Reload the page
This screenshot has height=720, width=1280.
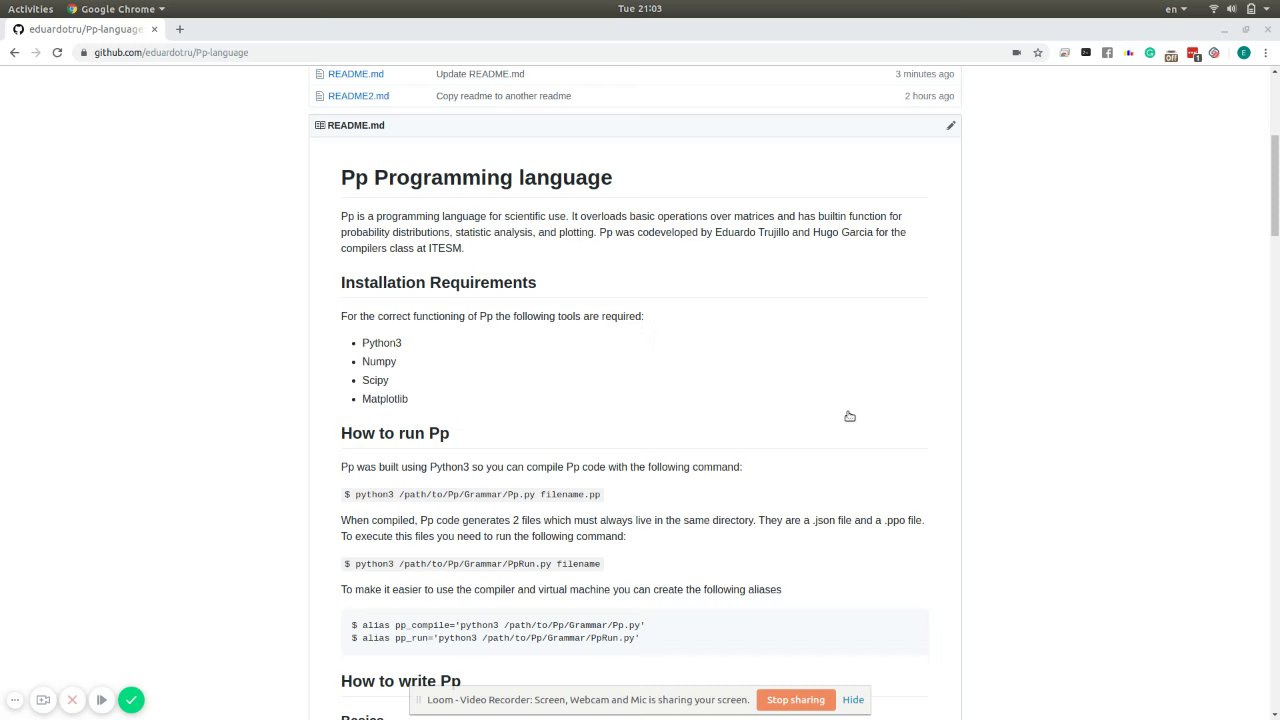click(57, 52)
